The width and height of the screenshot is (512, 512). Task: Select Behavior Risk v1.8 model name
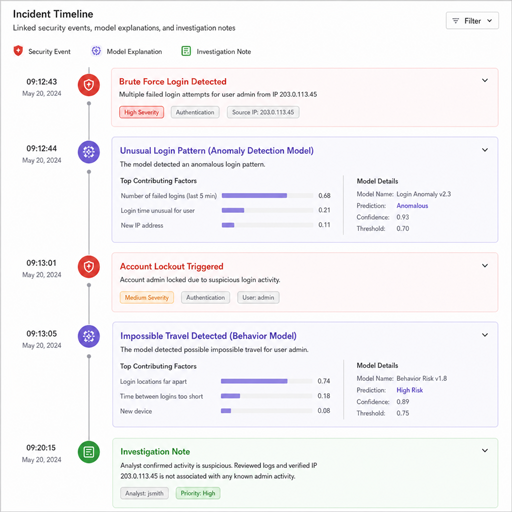click(x=421, y=378)
